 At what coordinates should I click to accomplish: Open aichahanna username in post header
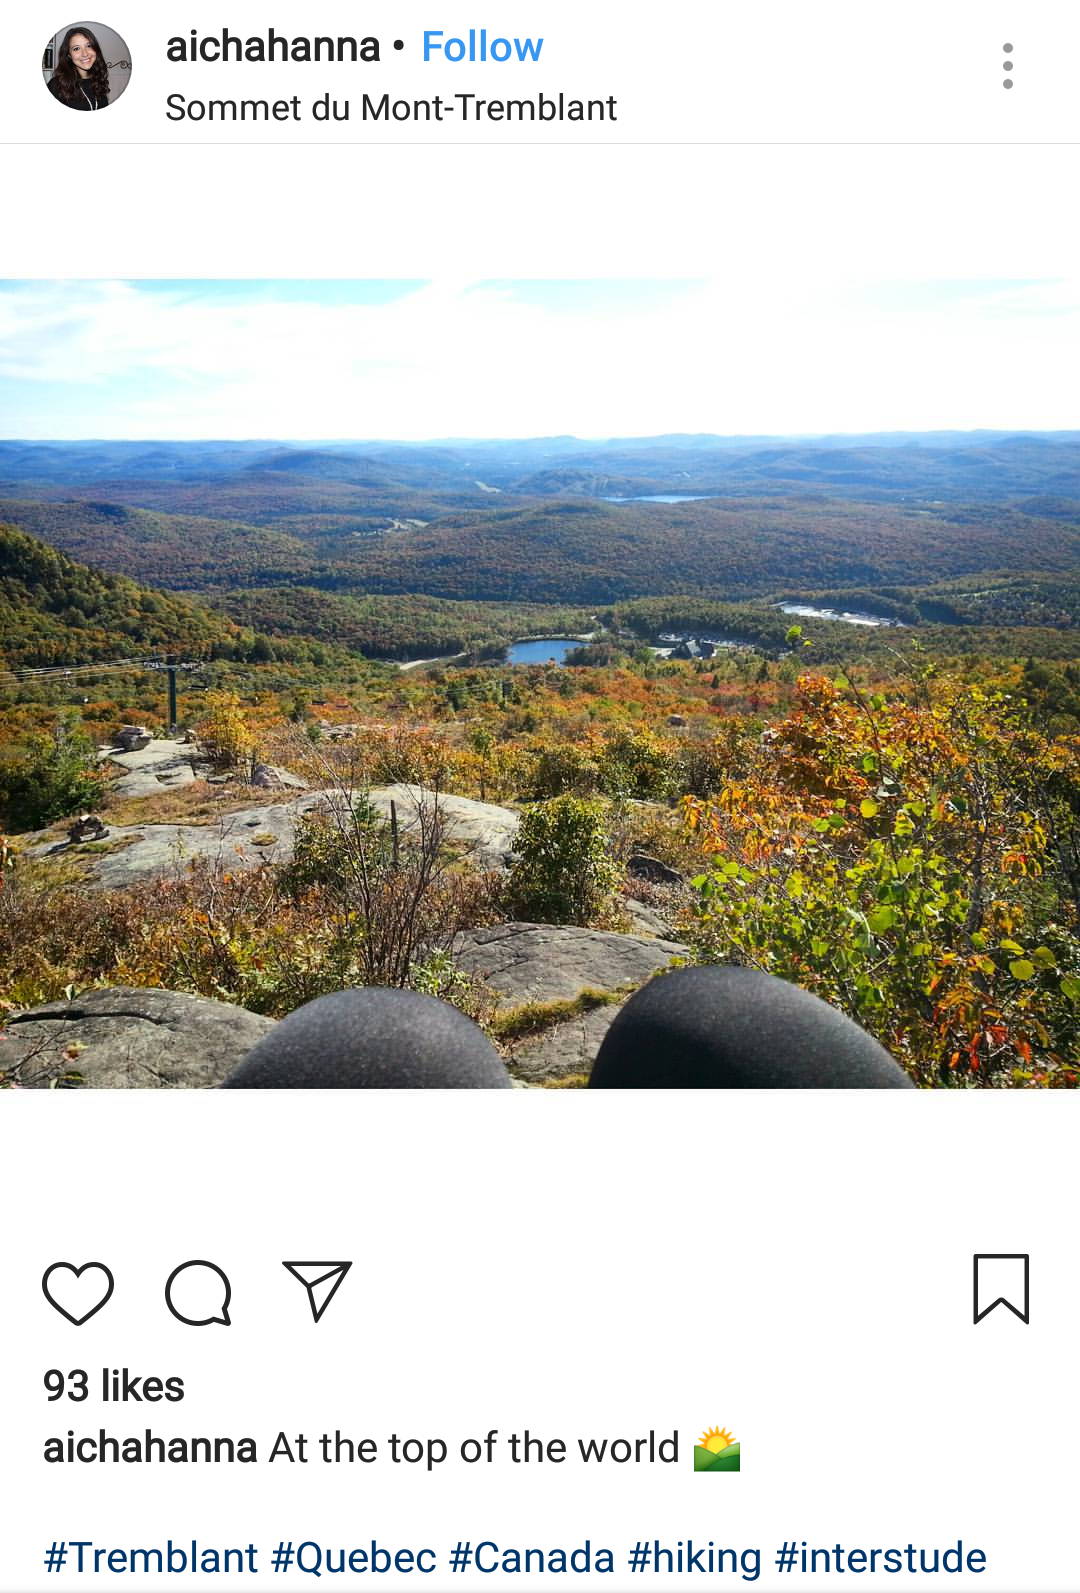pos(272,47)
